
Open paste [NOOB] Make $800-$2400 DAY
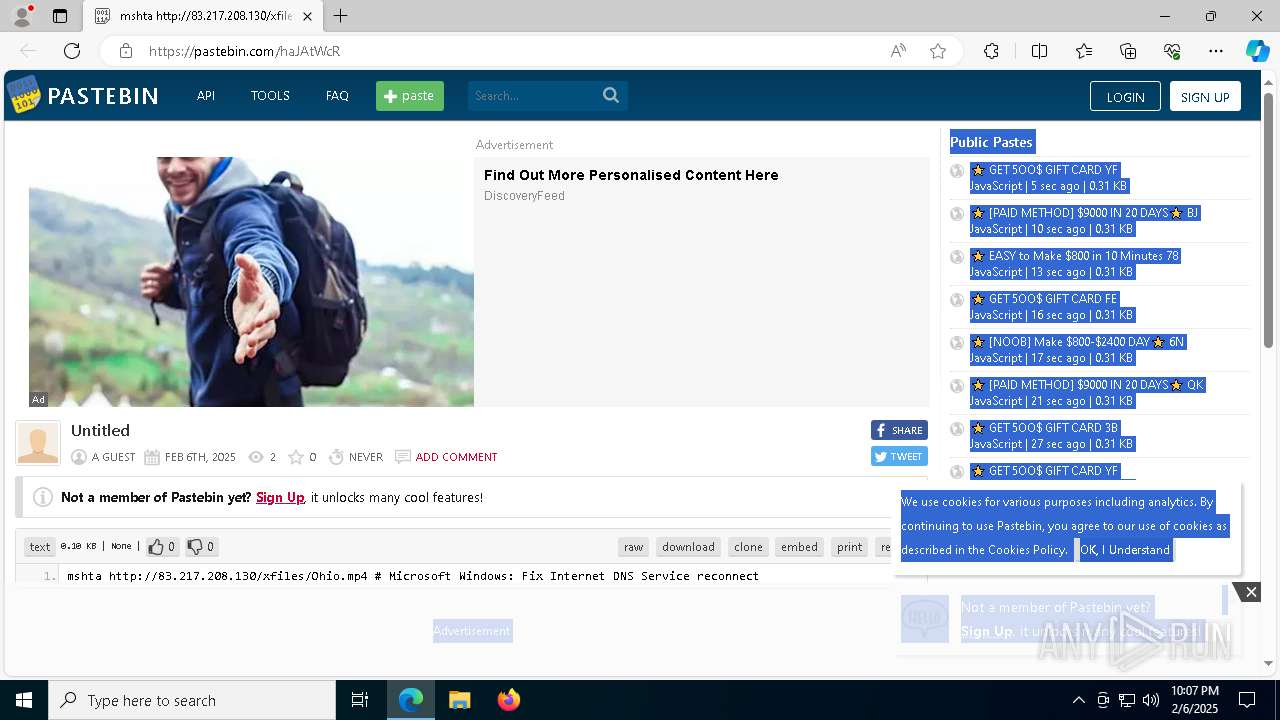point(1086,342)
